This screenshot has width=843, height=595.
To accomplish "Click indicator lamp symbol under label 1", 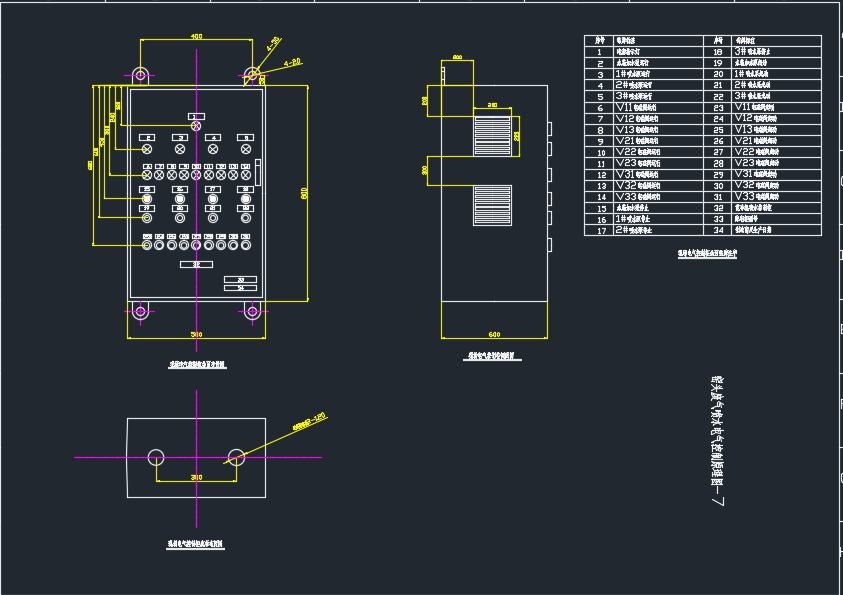I will tap(196, 126).
